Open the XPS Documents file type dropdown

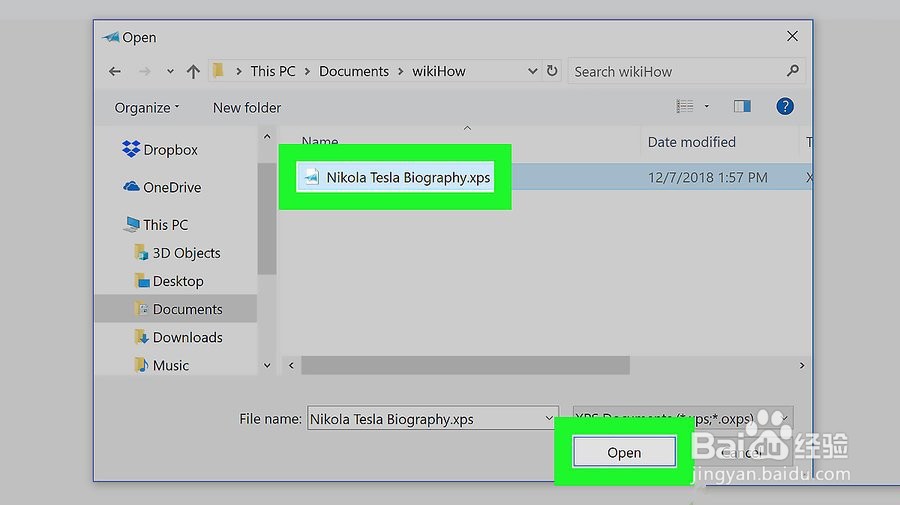(x=683, y=418)
